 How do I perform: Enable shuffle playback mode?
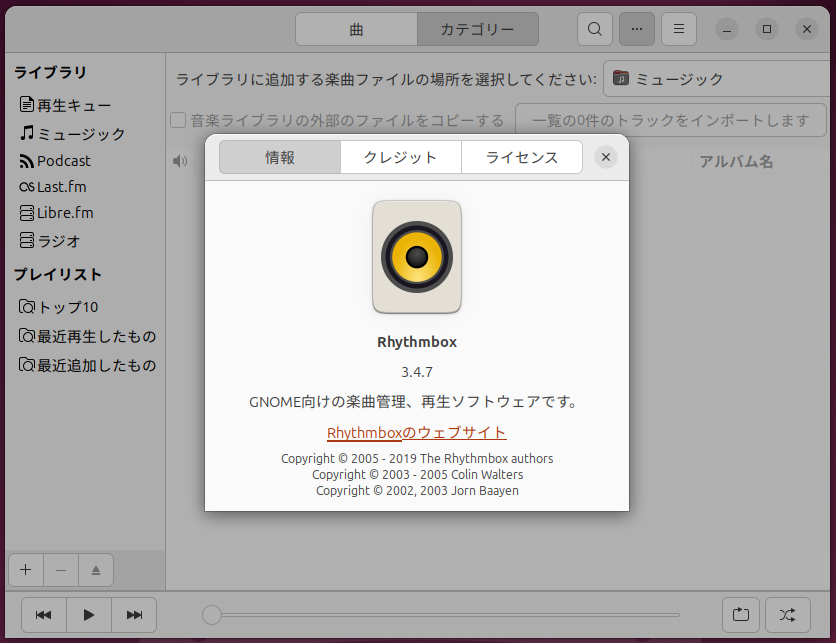click(787, 615)
